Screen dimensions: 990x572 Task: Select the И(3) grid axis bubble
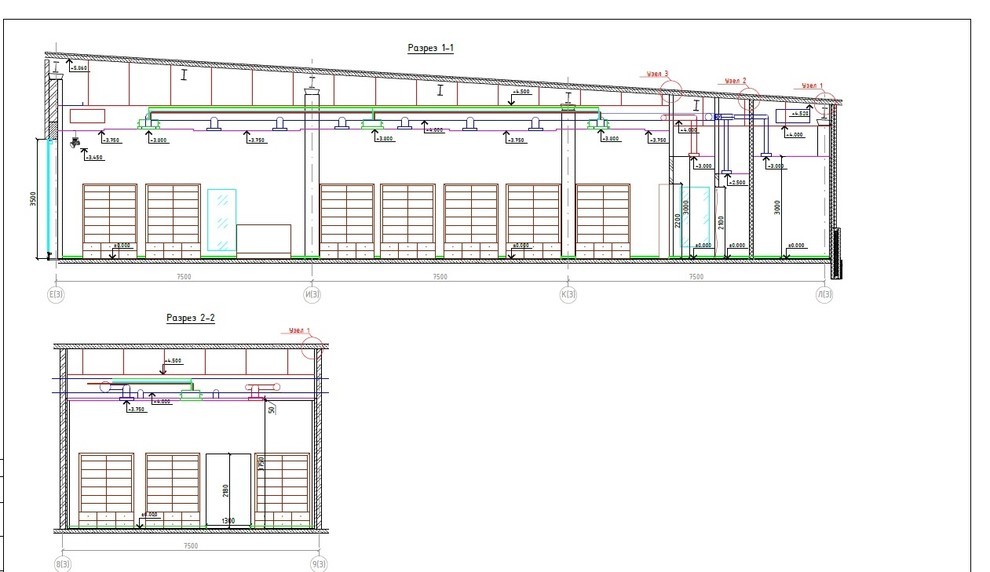click(312, 294)
